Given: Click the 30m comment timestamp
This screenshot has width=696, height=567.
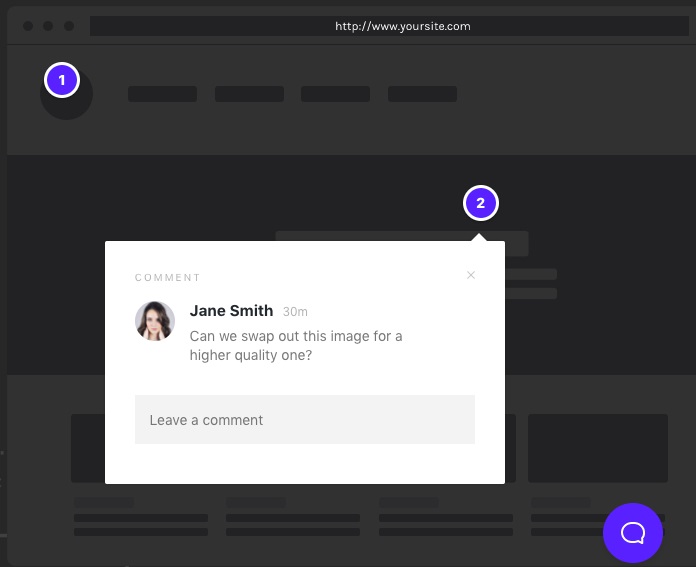Looking at the screenshot, I should [x=295, y=312].
